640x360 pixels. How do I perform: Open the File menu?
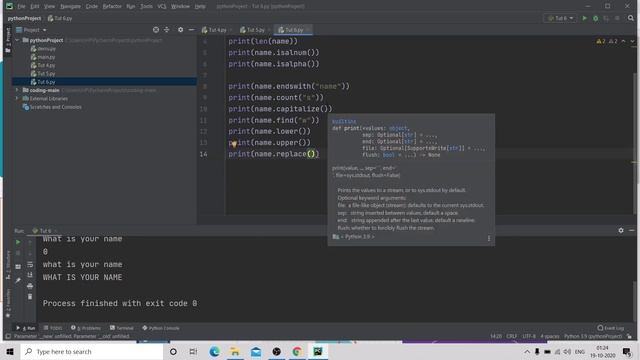[21, 6]
